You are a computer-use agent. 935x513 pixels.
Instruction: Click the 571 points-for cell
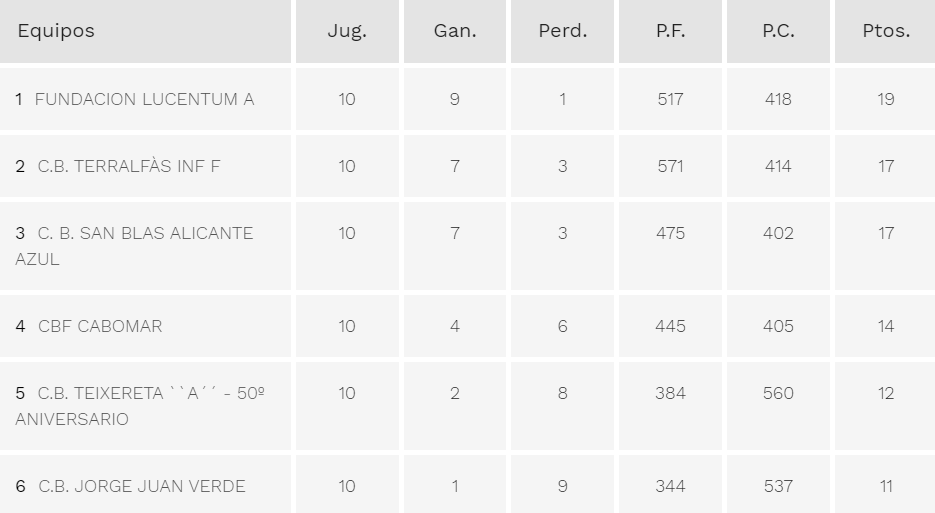pos(670,166)
